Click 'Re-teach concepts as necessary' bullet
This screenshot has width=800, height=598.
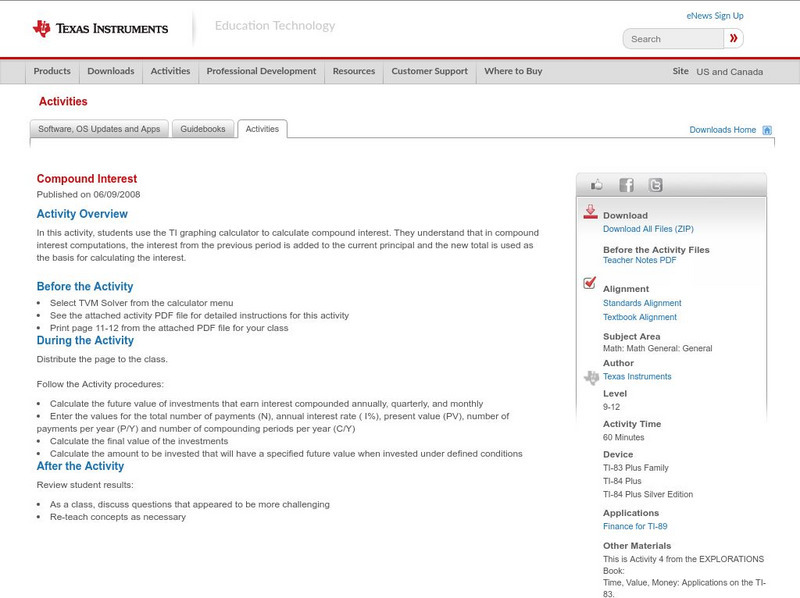[x=118, y=517]
